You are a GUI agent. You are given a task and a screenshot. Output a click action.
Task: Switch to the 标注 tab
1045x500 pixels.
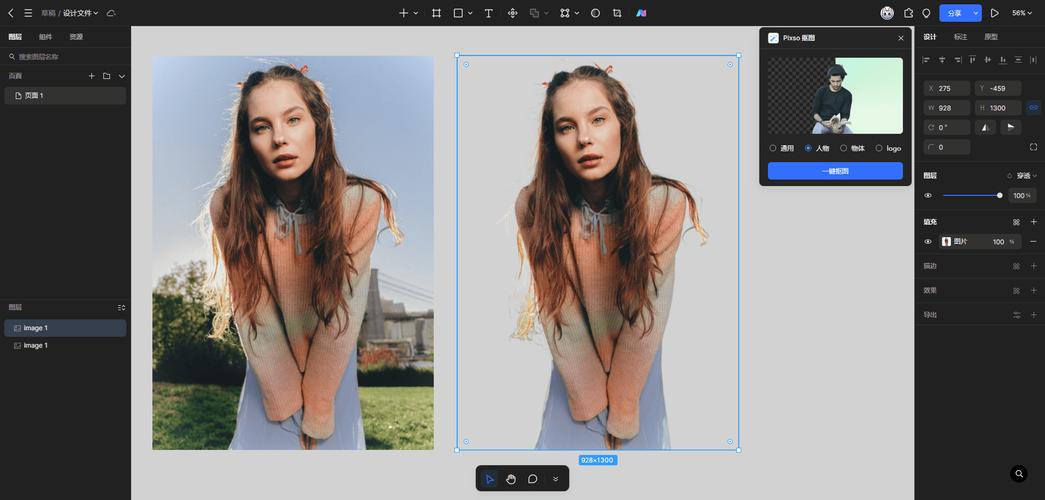(x=960, y=37)
